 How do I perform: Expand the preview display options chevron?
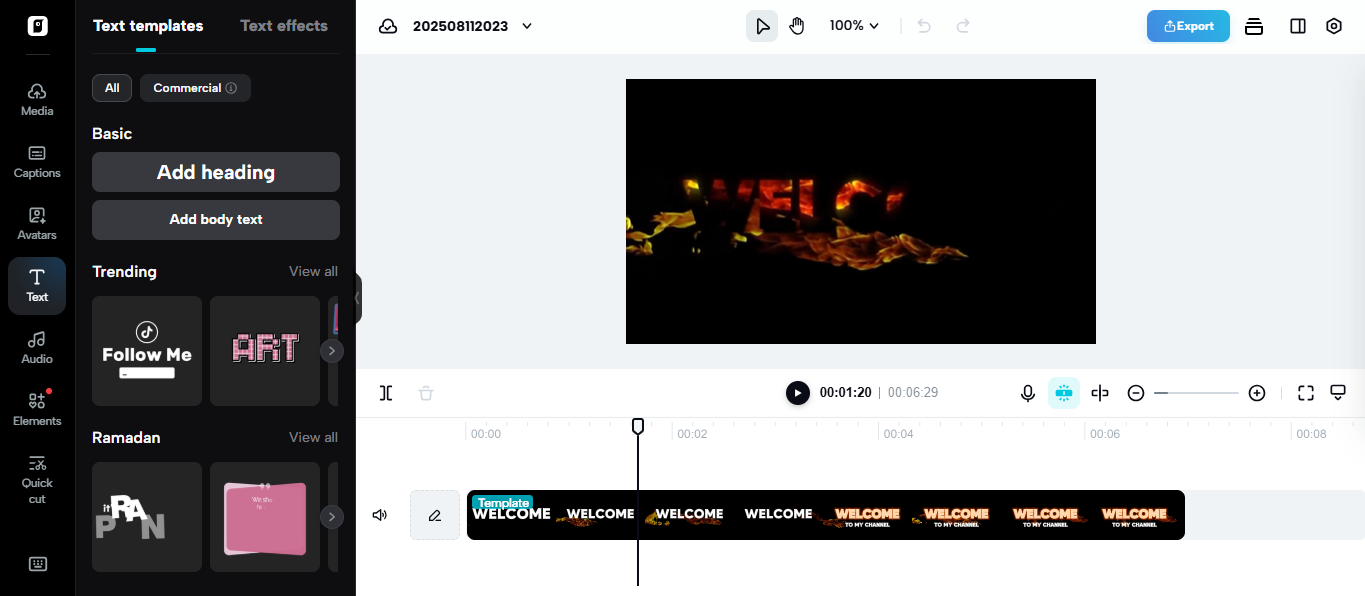1338,393
